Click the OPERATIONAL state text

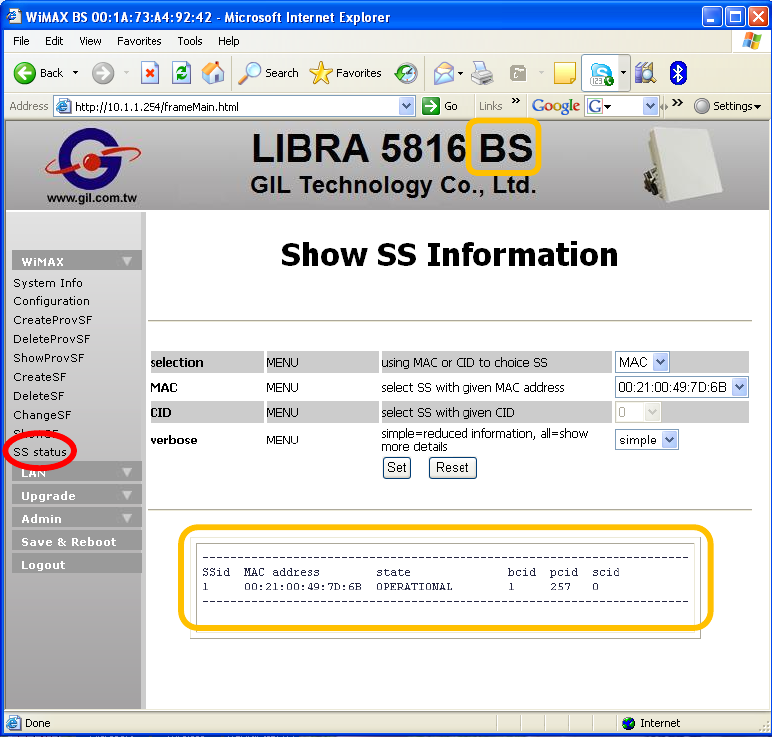point(414,586)
